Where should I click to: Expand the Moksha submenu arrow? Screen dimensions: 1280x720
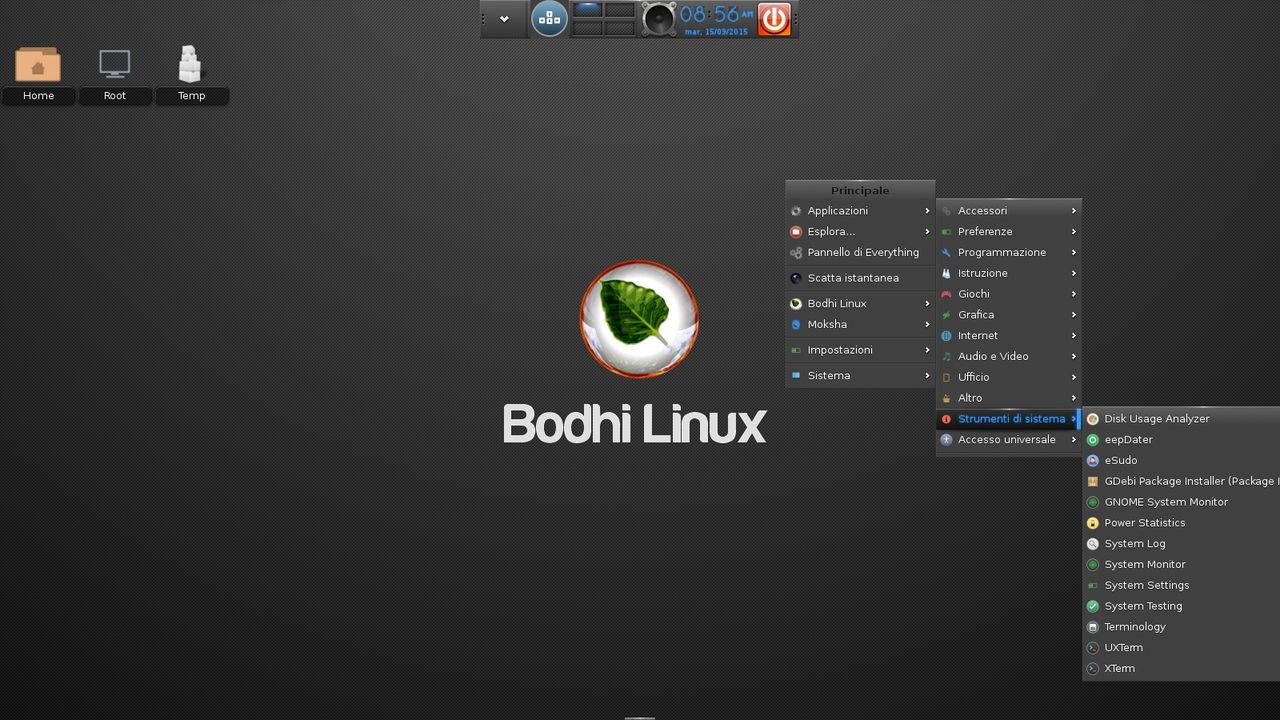coord(928,325)
